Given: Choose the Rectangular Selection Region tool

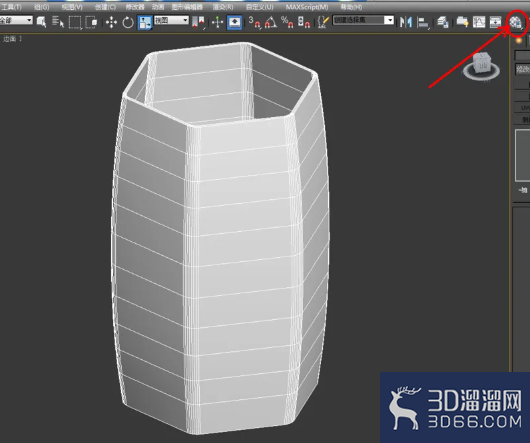Looking at the screenshot, I should [75, 22].
